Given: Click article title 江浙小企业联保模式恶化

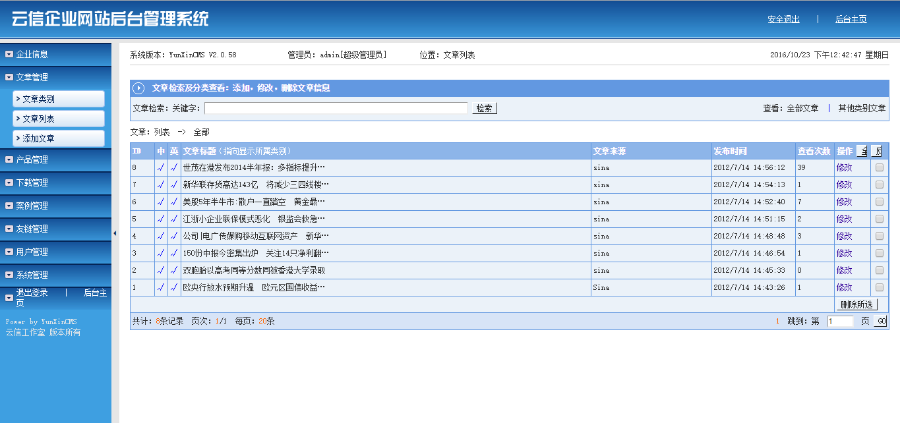Looking at the screenshot, I should pyautogui.click(x=254, y=219).
